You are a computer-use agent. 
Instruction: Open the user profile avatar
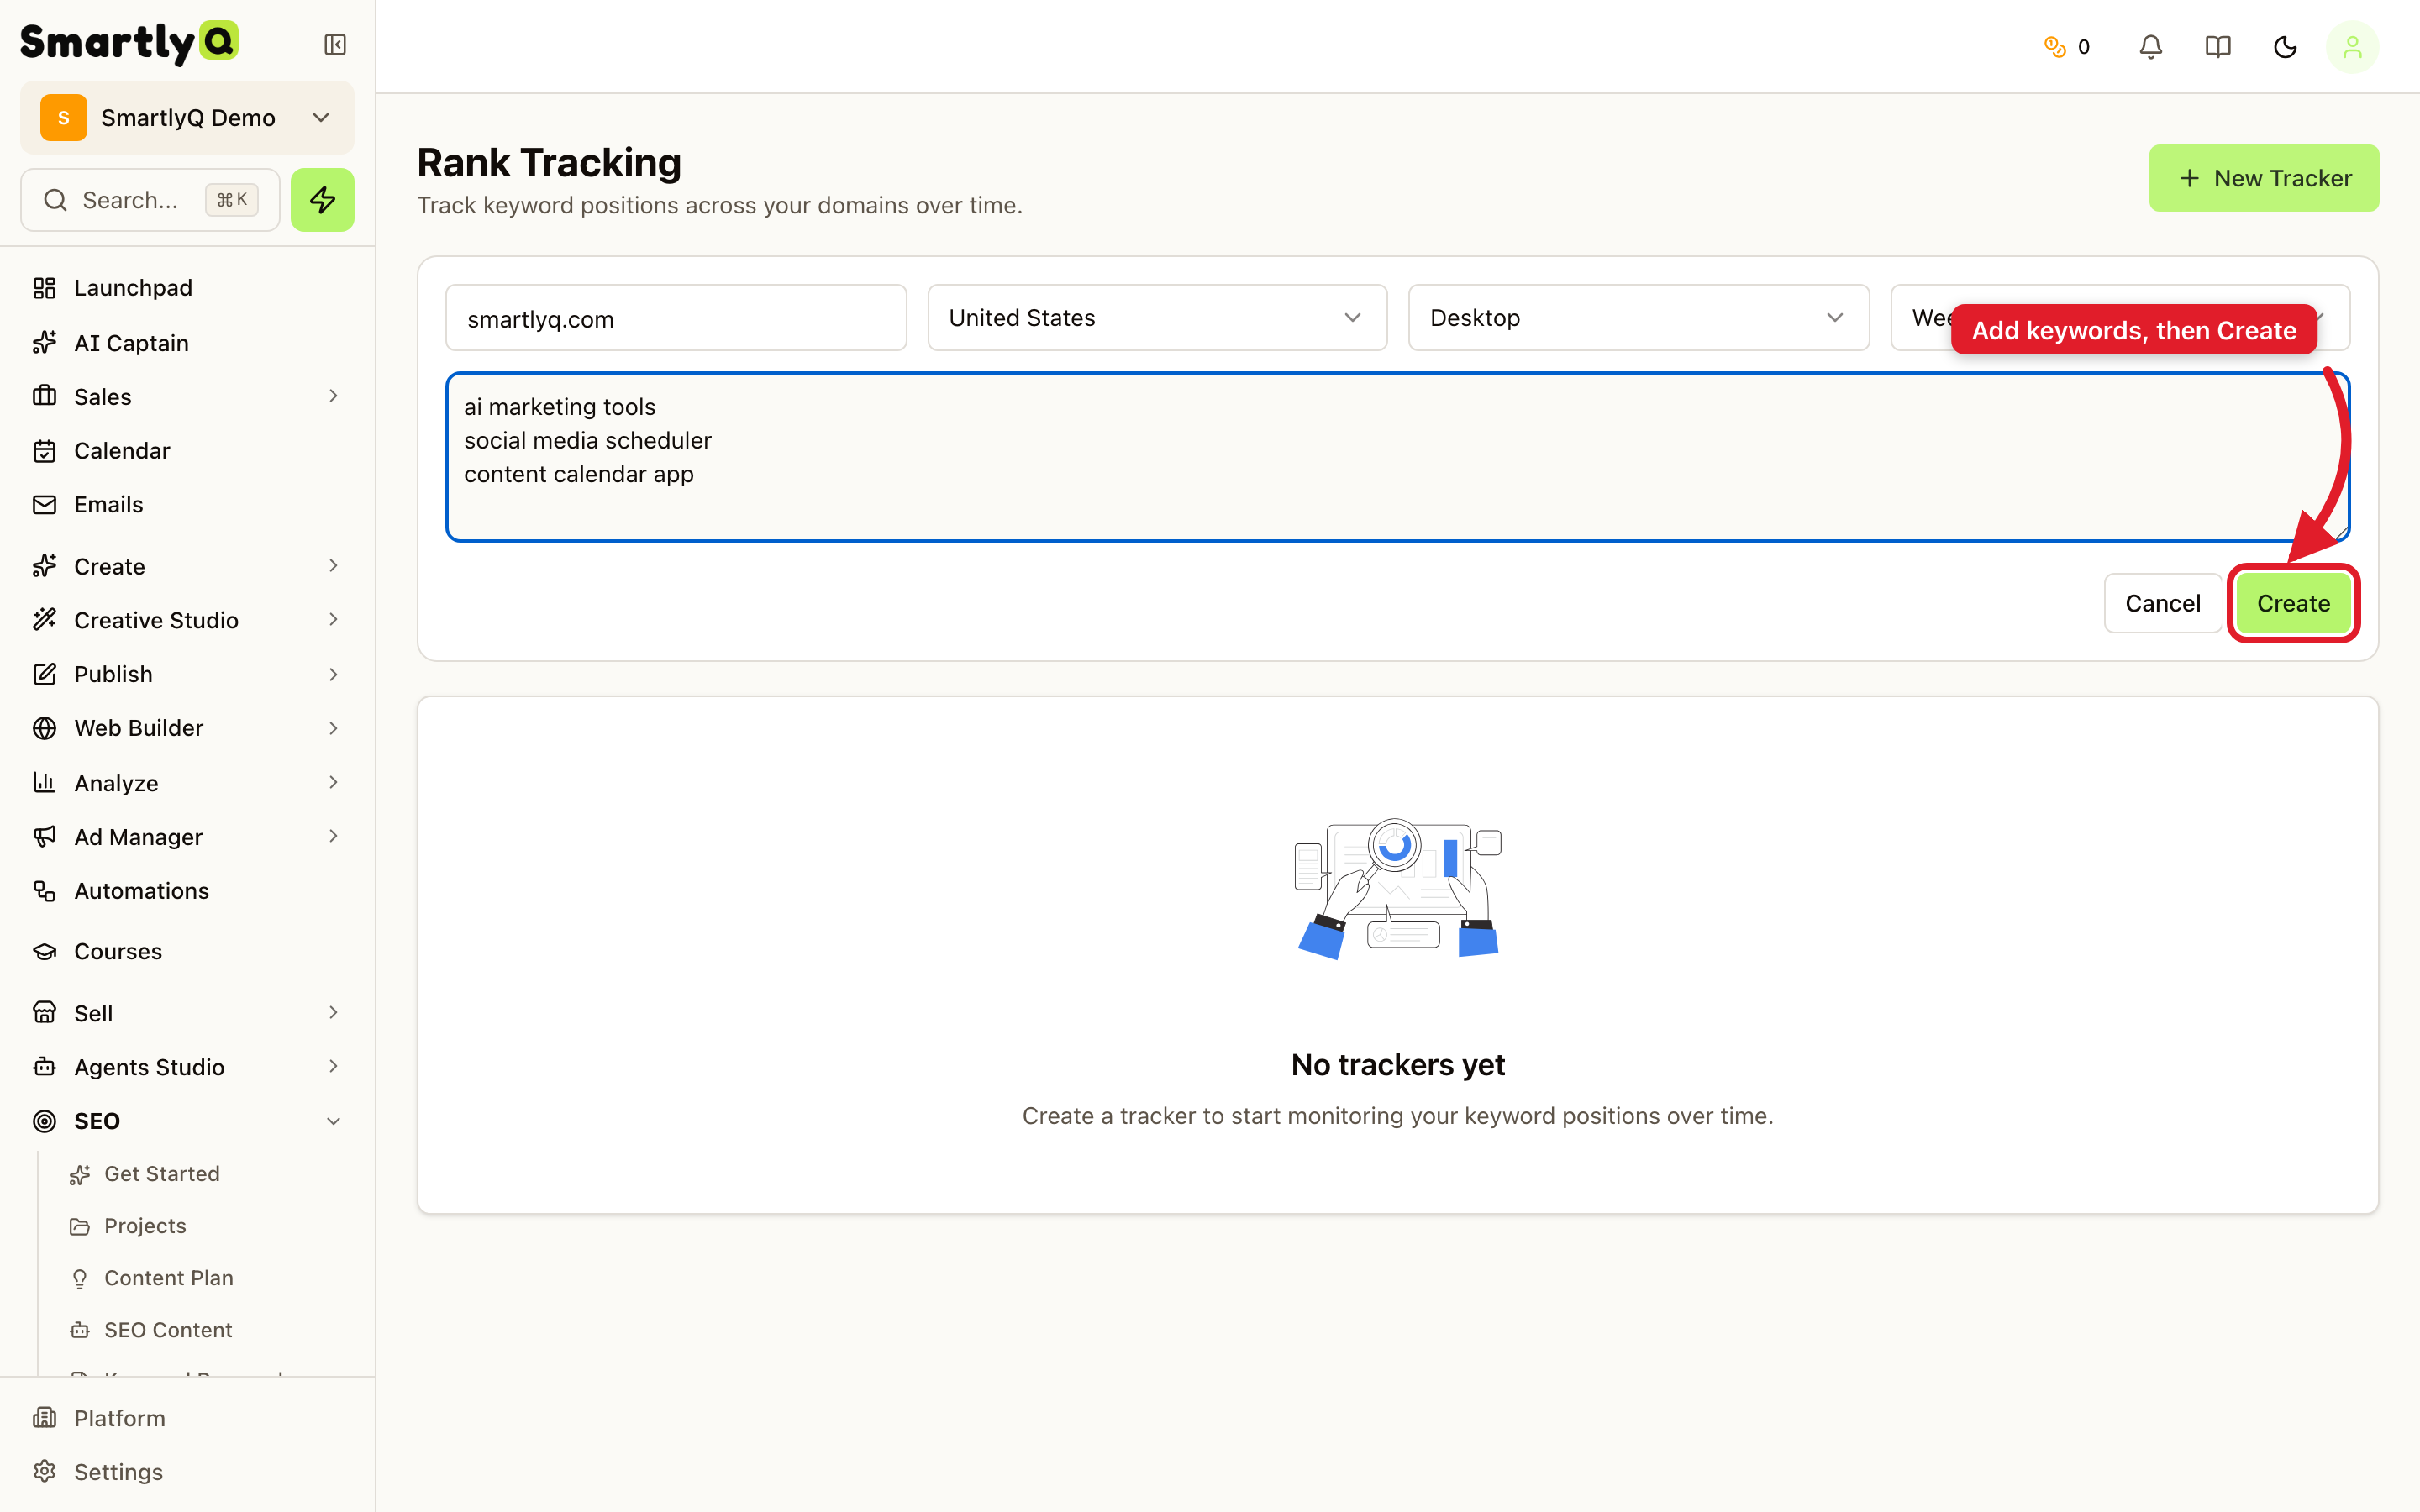point(2352,47)
